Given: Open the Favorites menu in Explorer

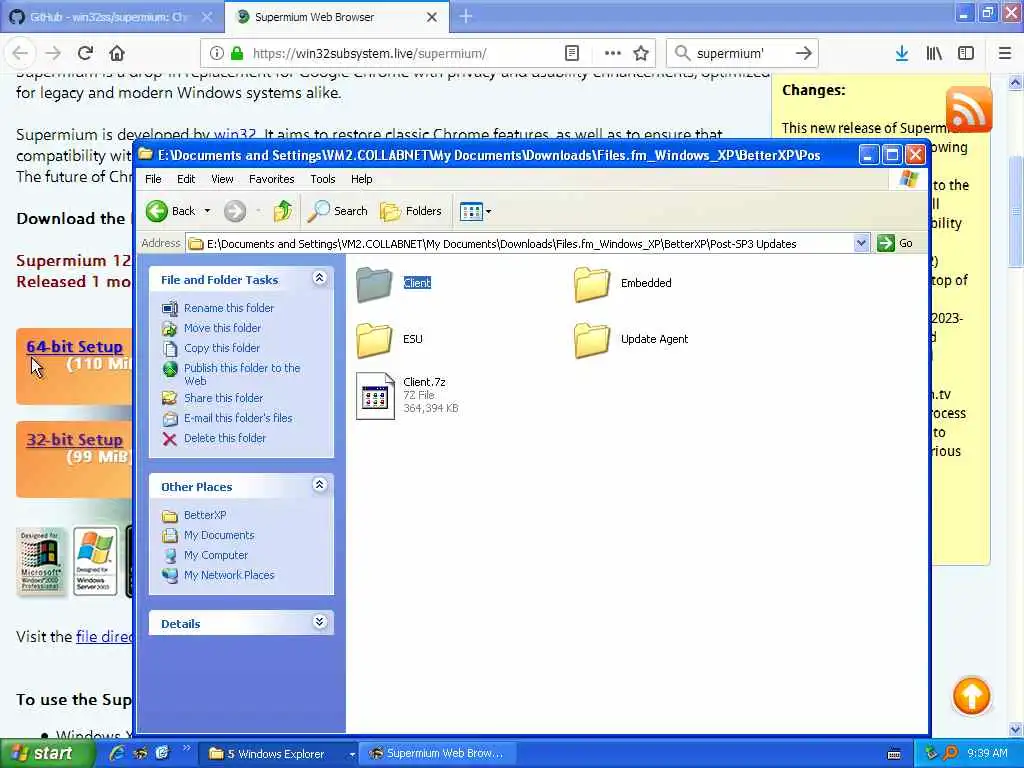Looking at the screenshot, I should pyautogui.click(x=272, y=179).
